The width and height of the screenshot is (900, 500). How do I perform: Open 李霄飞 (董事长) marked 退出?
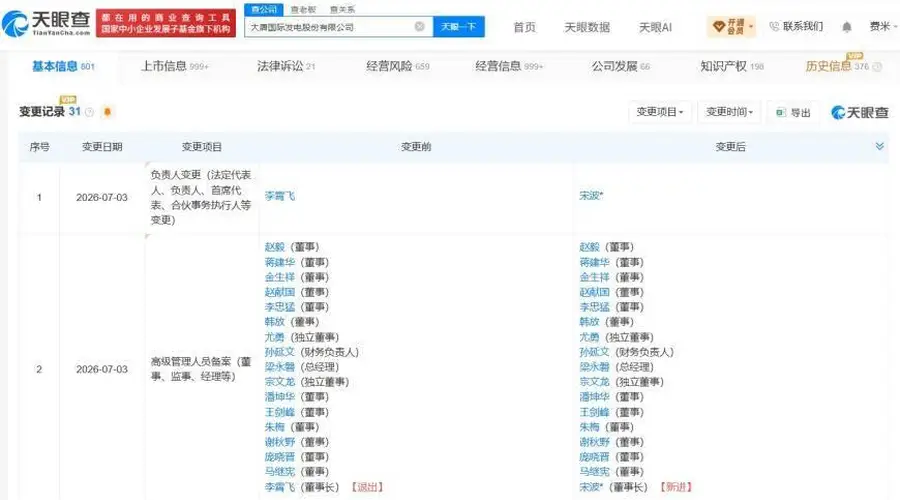[x=280, y=487]
